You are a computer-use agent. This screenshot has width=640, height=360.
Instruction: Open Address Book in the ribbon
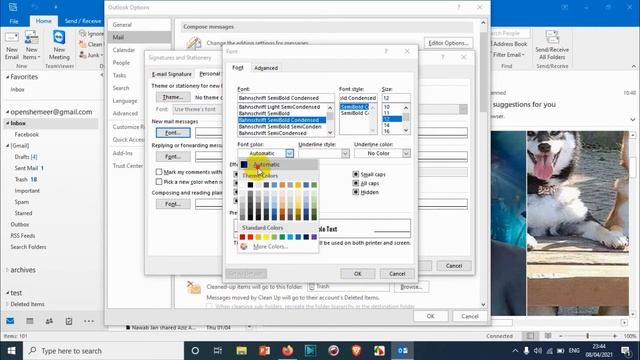coord(510,44)
